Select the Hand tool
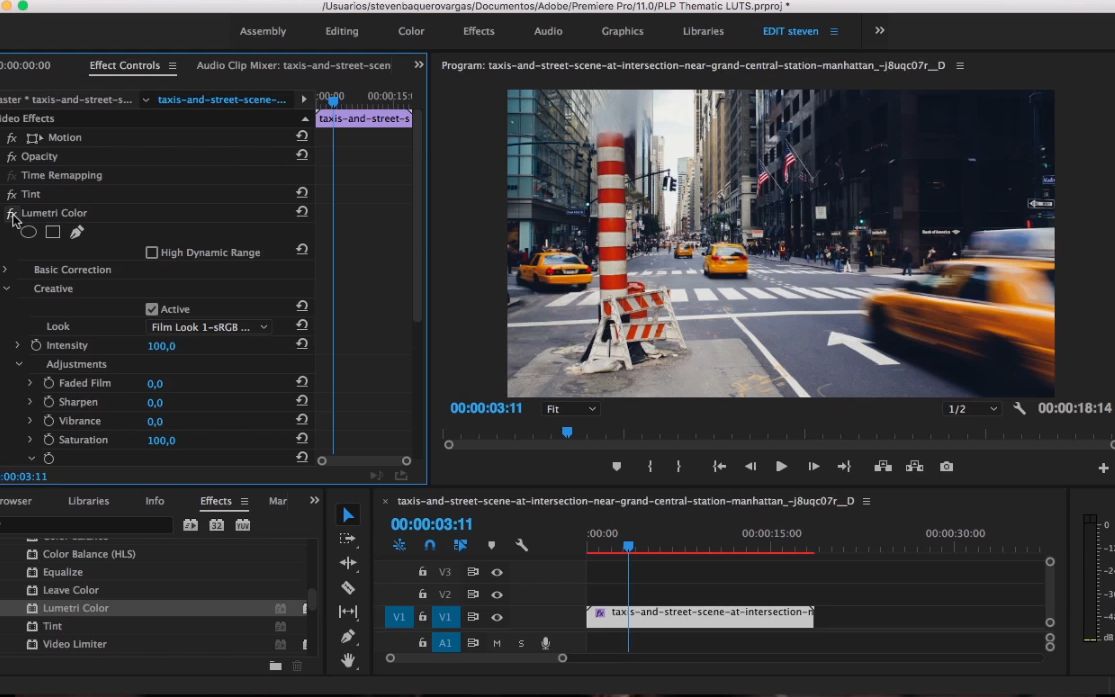Image resolution: width=1115 pixels, height=697 pixels. click(x=348, y=660)
